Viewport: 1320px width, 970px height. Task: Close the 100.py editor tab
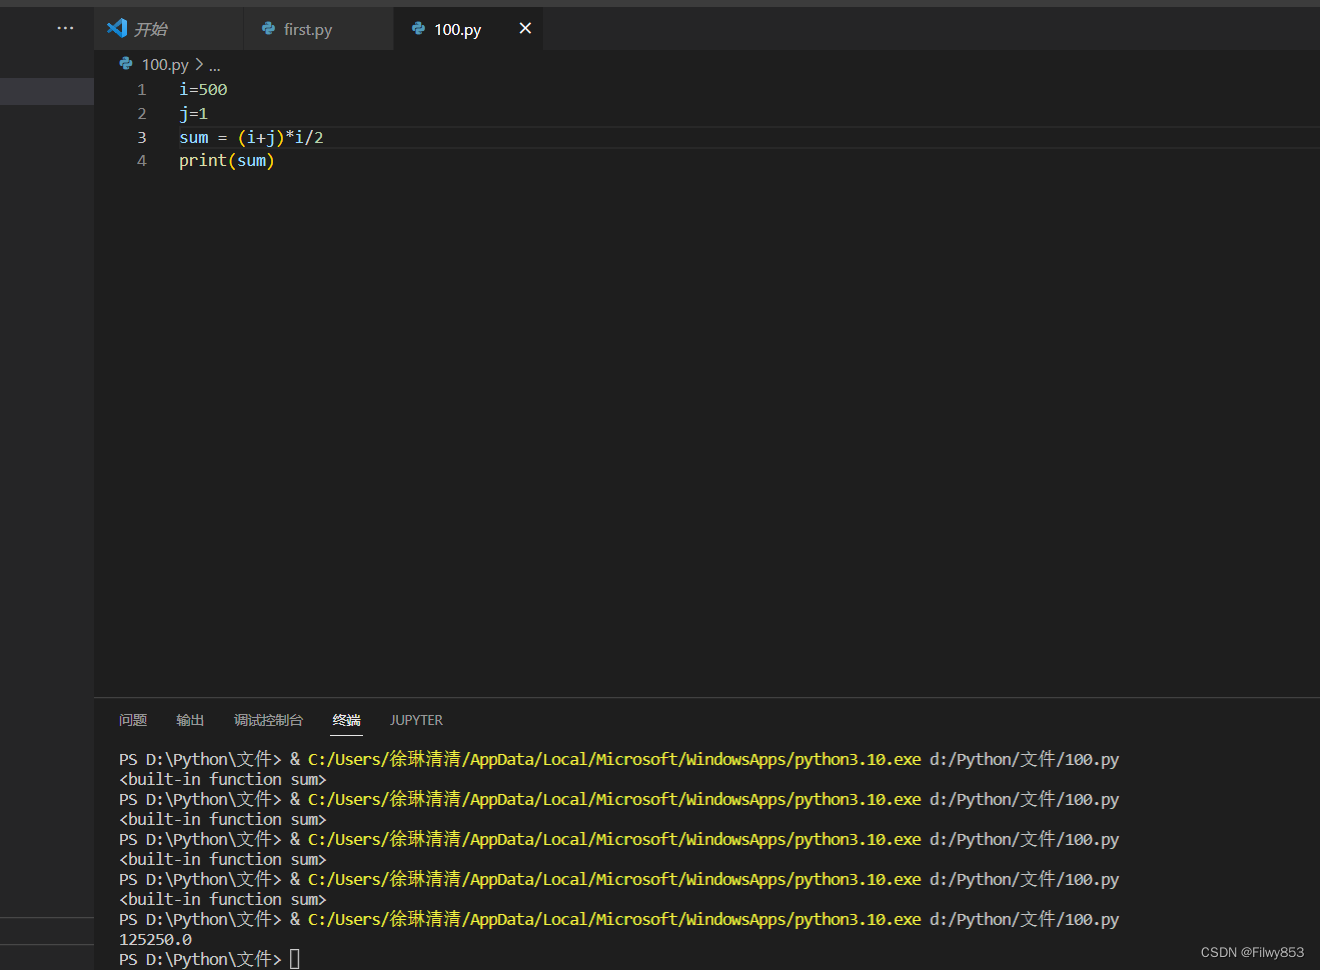tap(525, 28)
